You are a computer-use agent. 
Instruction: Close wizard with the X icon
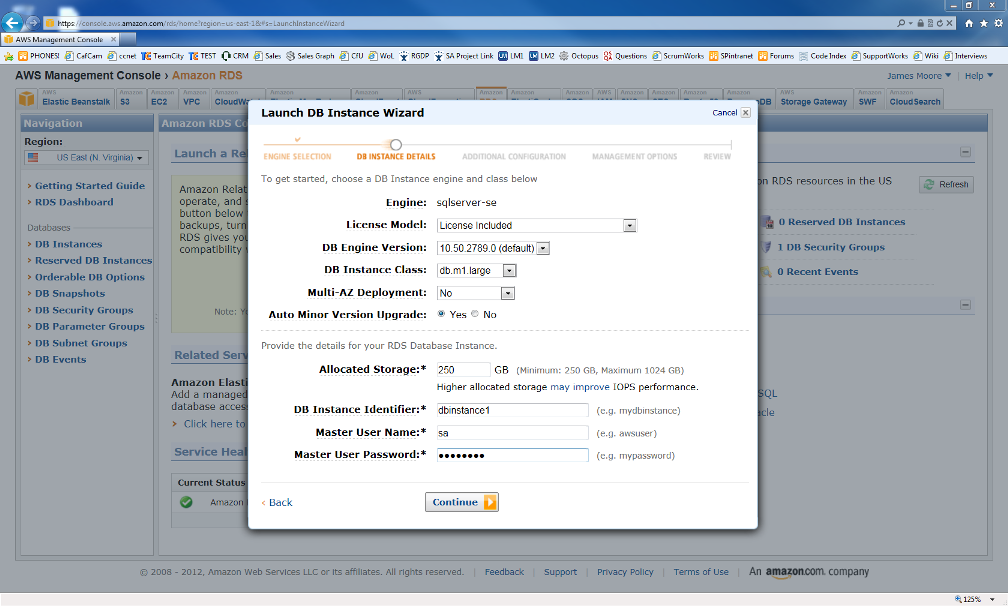[x=746, y=112]
